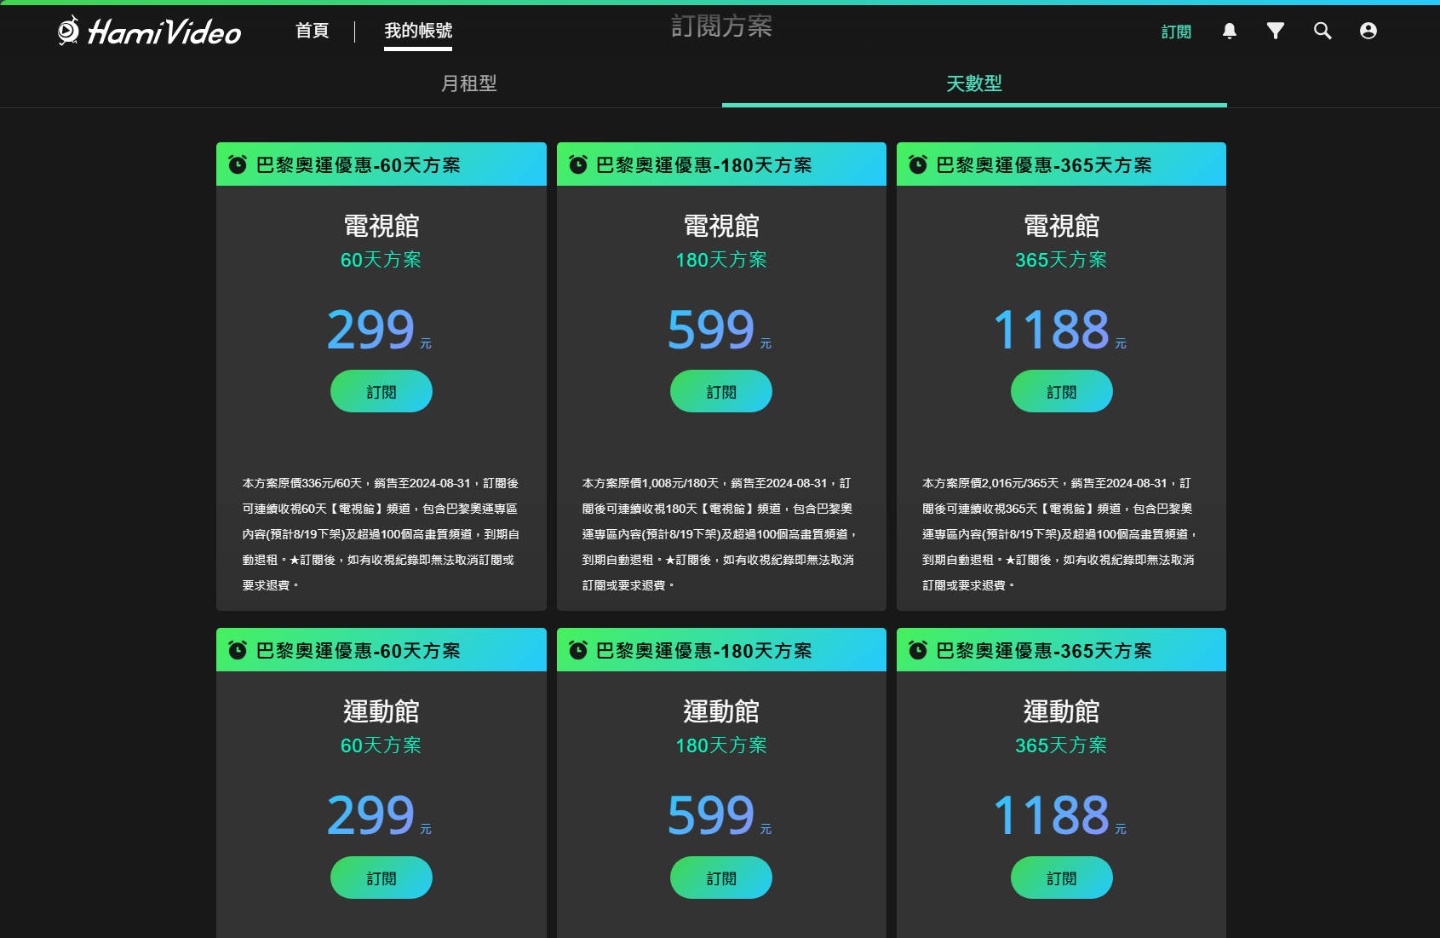The height and width of the screenshot is (938, 1440).
Task: Click description mentioning 原價2,016元/365天
Action: pyautogui.click(x=1061, y=534)
